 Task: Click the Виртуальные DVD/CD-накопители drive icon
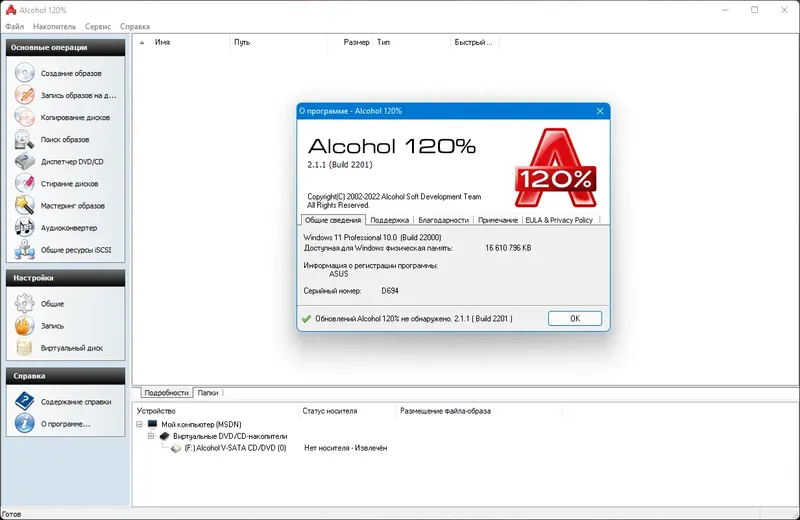(164, 436)
